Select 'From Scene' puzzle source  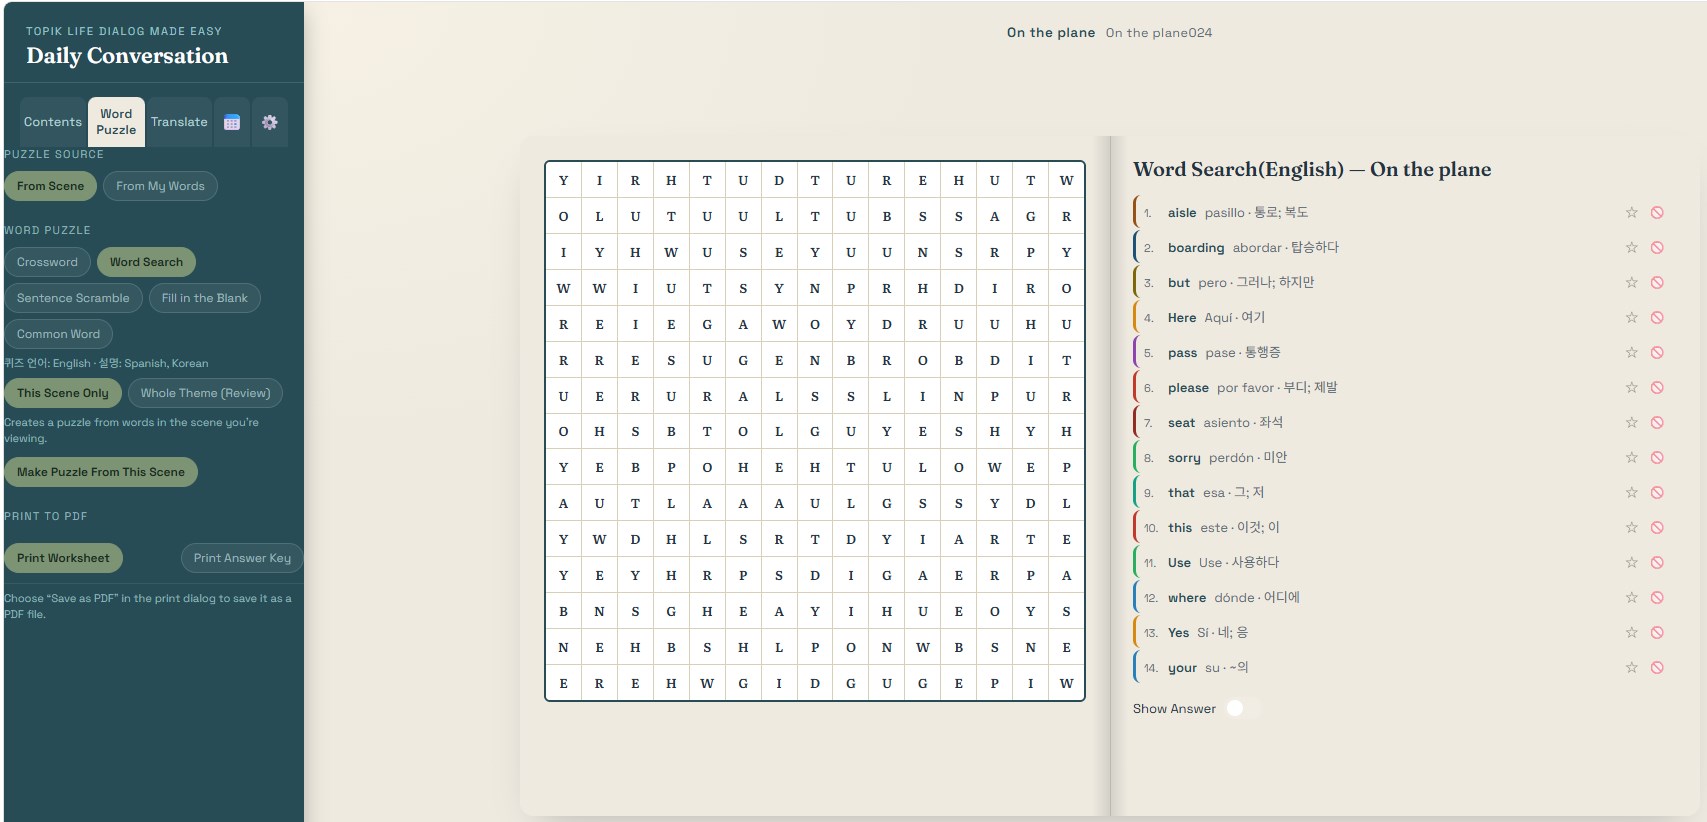[51, 186]
